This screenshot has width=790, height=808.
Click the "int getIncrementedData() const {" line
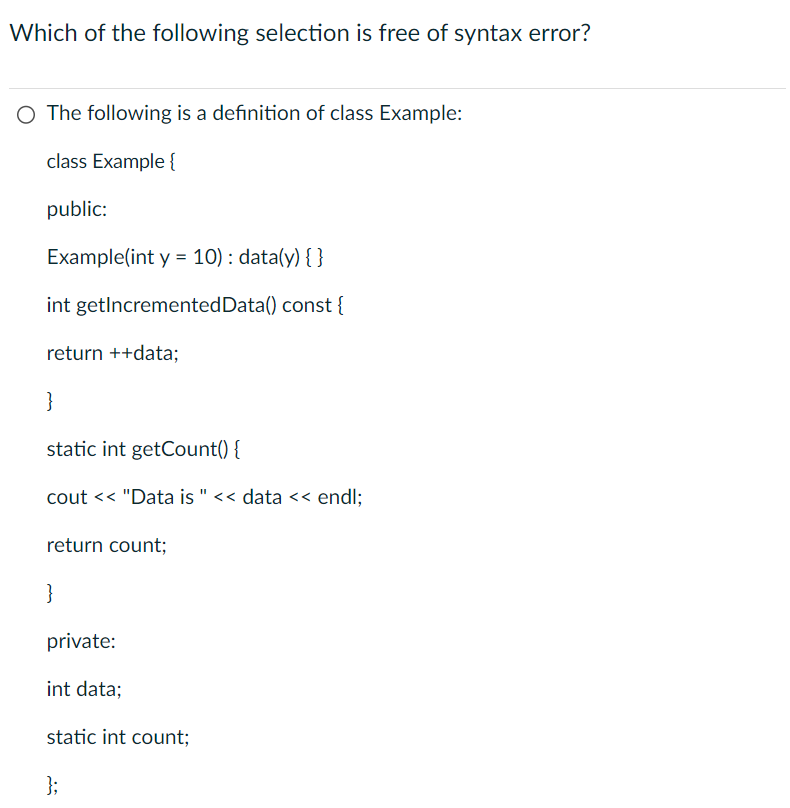195,305
